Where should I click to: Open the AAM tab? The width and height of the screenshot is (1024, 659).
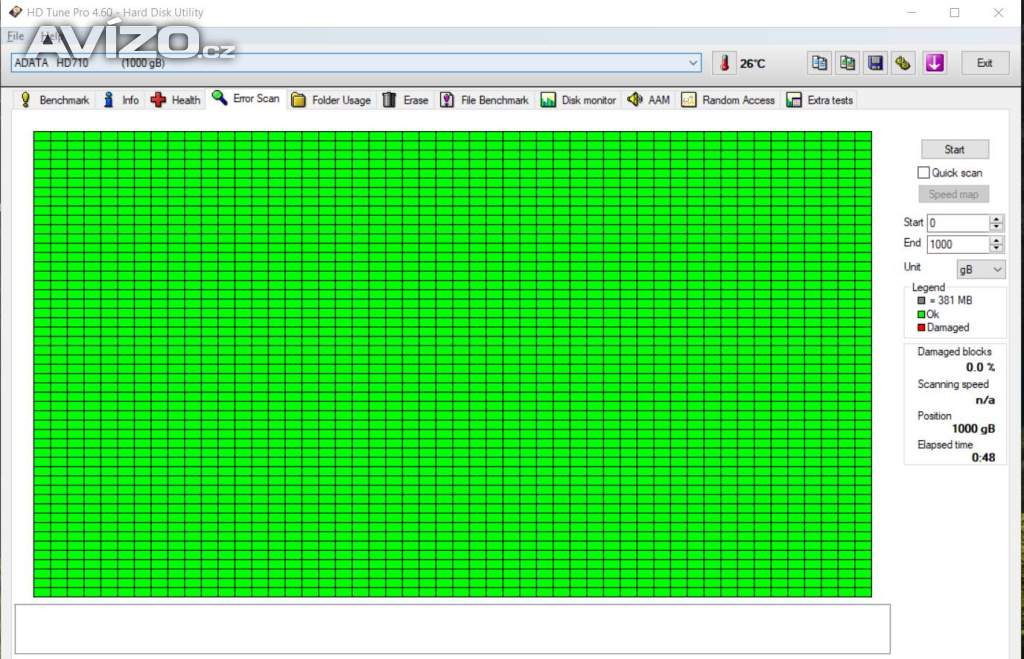click(x=648, y=100)
